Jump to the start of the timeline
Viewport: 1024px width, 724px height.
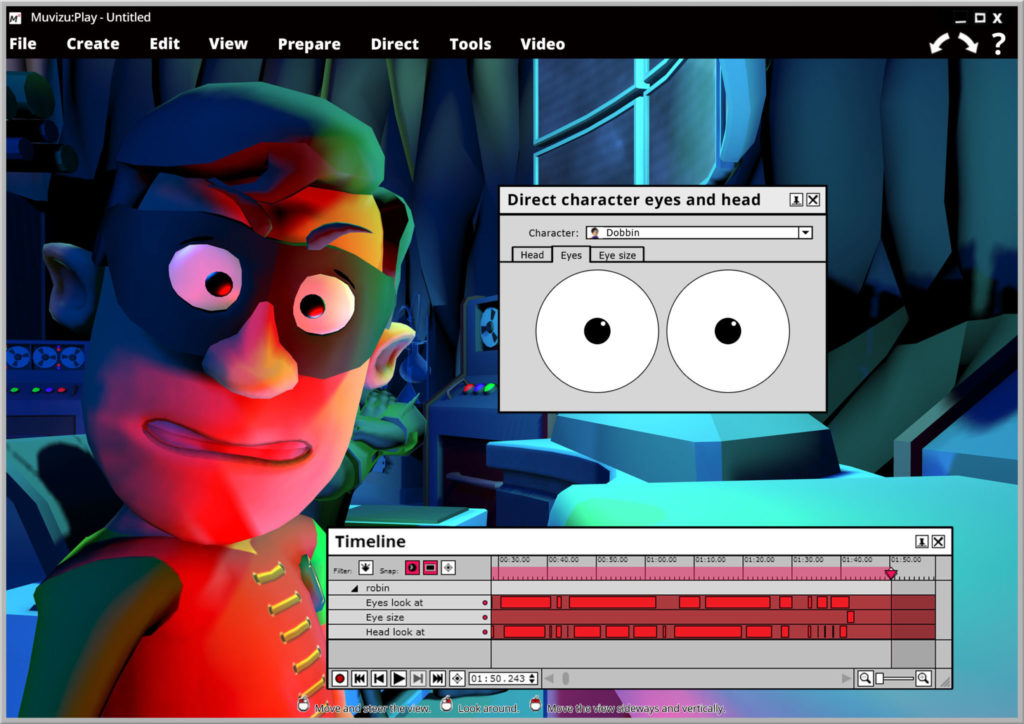click(358, 678)
